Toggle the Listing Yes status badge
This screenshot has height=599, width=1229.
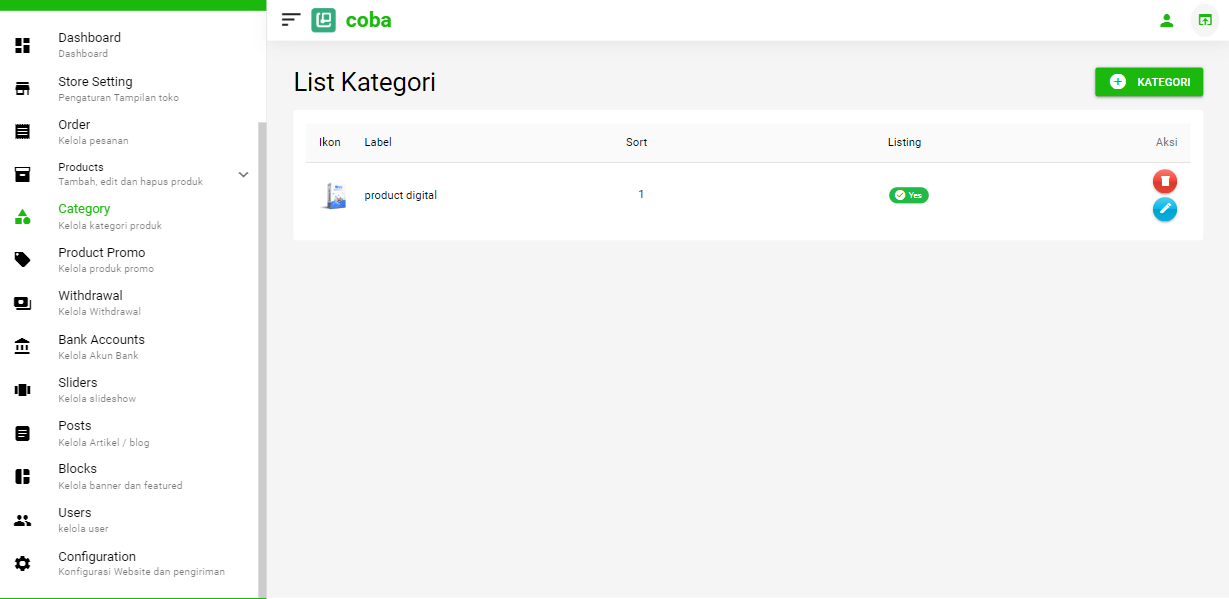pos(908,195)
